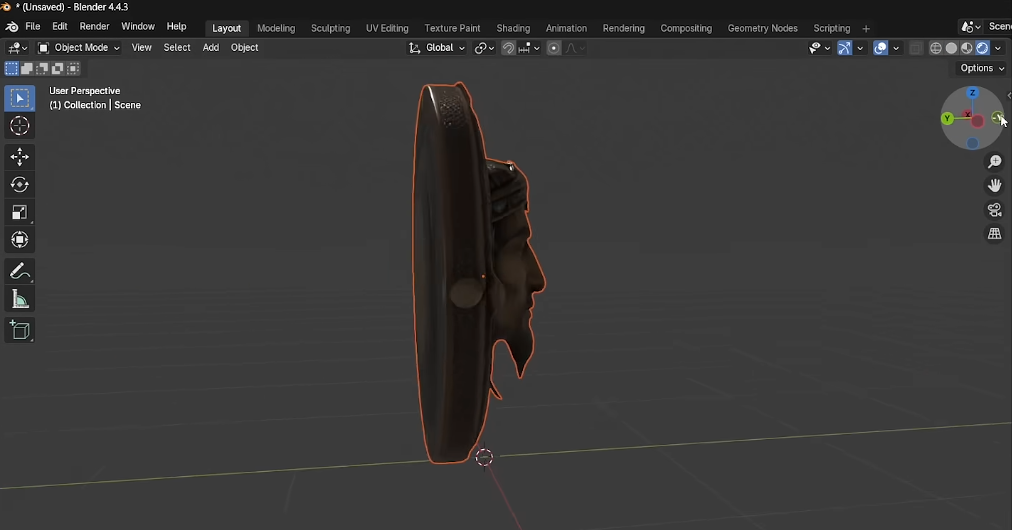This screenshot has height=530, width=1012.
Task: Activate the 3D Cursor tool
Action: tap(19, 126)
